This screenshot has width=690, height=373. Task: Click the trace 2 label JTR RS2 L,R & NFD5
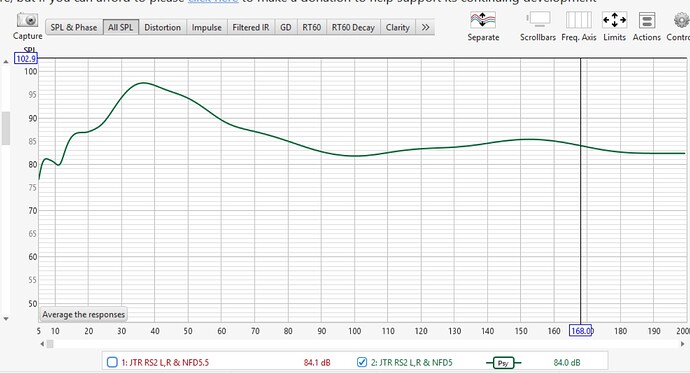click(411, 362)
